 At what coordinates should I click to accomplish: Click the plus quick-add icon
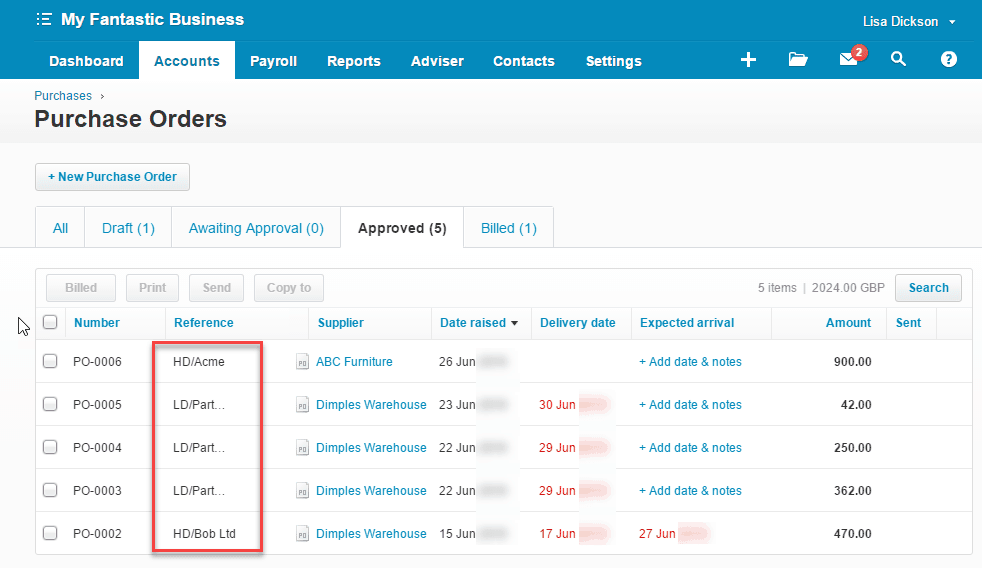click(x=748, y=59)
